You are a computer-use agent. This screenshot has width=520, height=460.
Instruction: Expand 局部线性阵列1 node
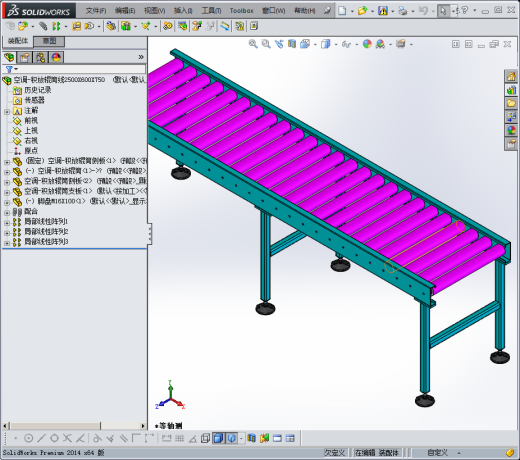click(7, 223)
